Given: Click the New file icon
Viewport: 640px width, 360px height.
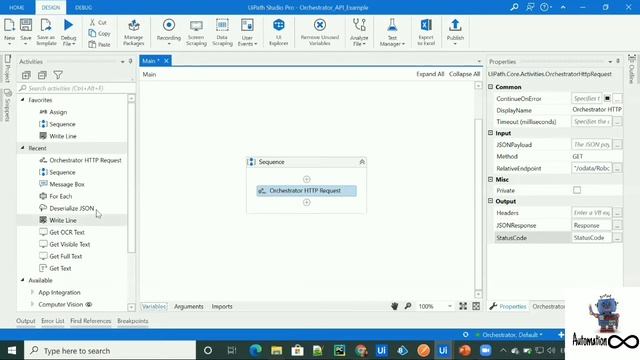Looking at the screenshot, I should click(x=9, y=25).
